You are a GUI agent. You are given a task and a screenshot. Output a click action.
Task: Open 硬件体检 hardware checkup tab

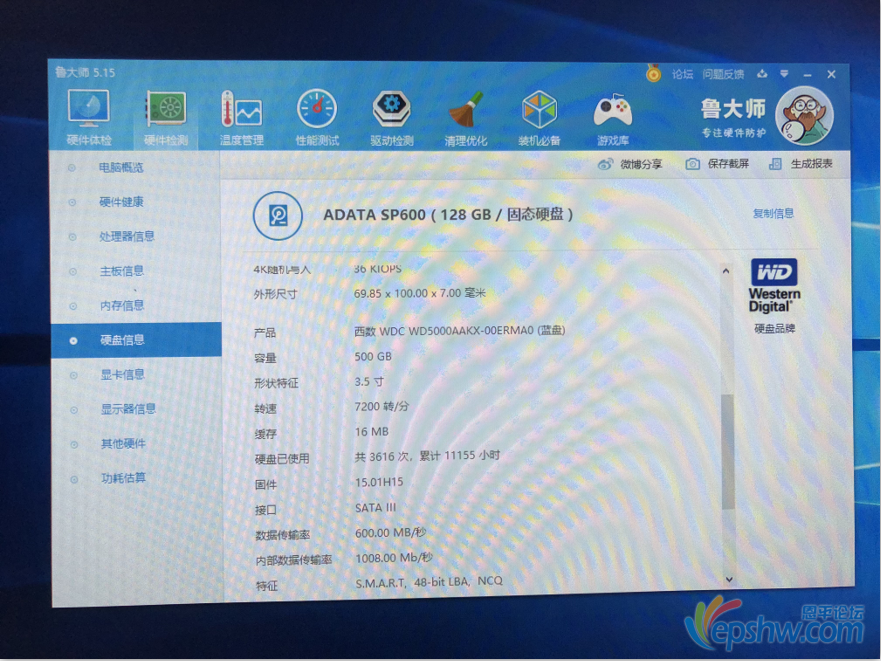coord(88,117)
